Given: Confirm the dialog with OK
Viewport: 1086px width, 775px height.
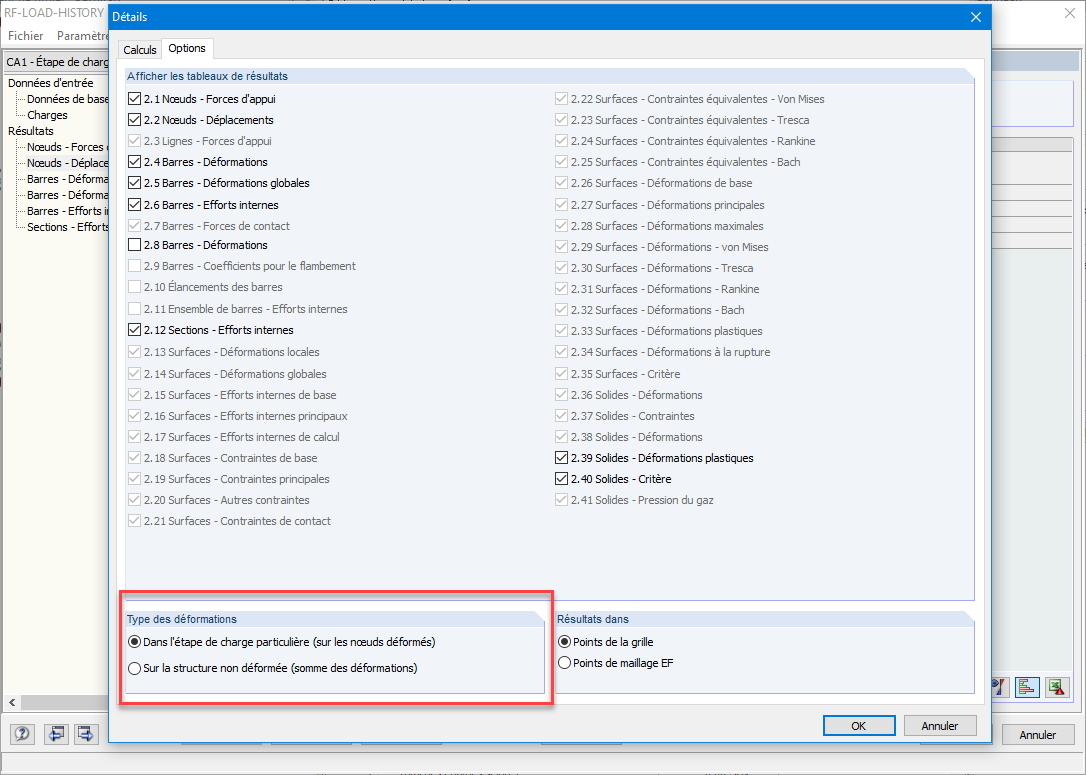Looking at the screenshot, I should pyautogui.click(x=859, y=726).
